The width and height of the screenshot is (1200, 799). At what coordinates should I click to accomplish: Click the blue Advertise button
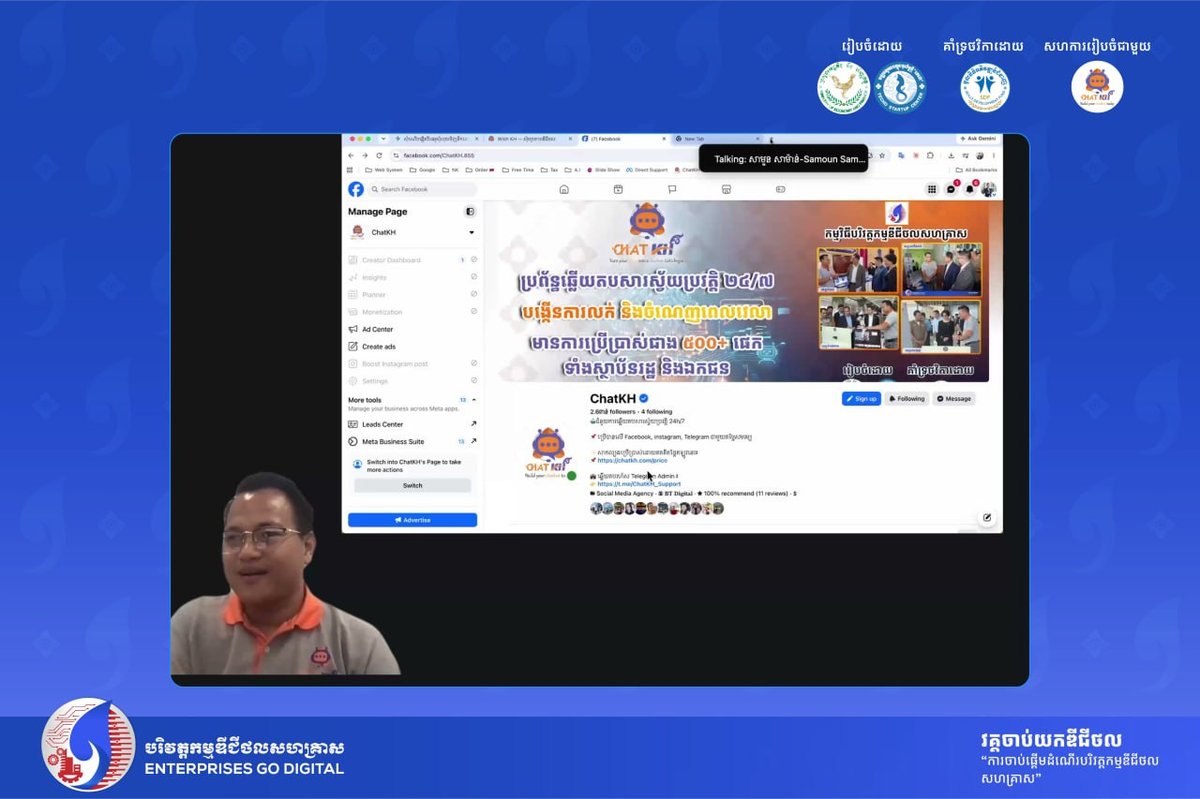pyautogui.click(x=412, y=520)
